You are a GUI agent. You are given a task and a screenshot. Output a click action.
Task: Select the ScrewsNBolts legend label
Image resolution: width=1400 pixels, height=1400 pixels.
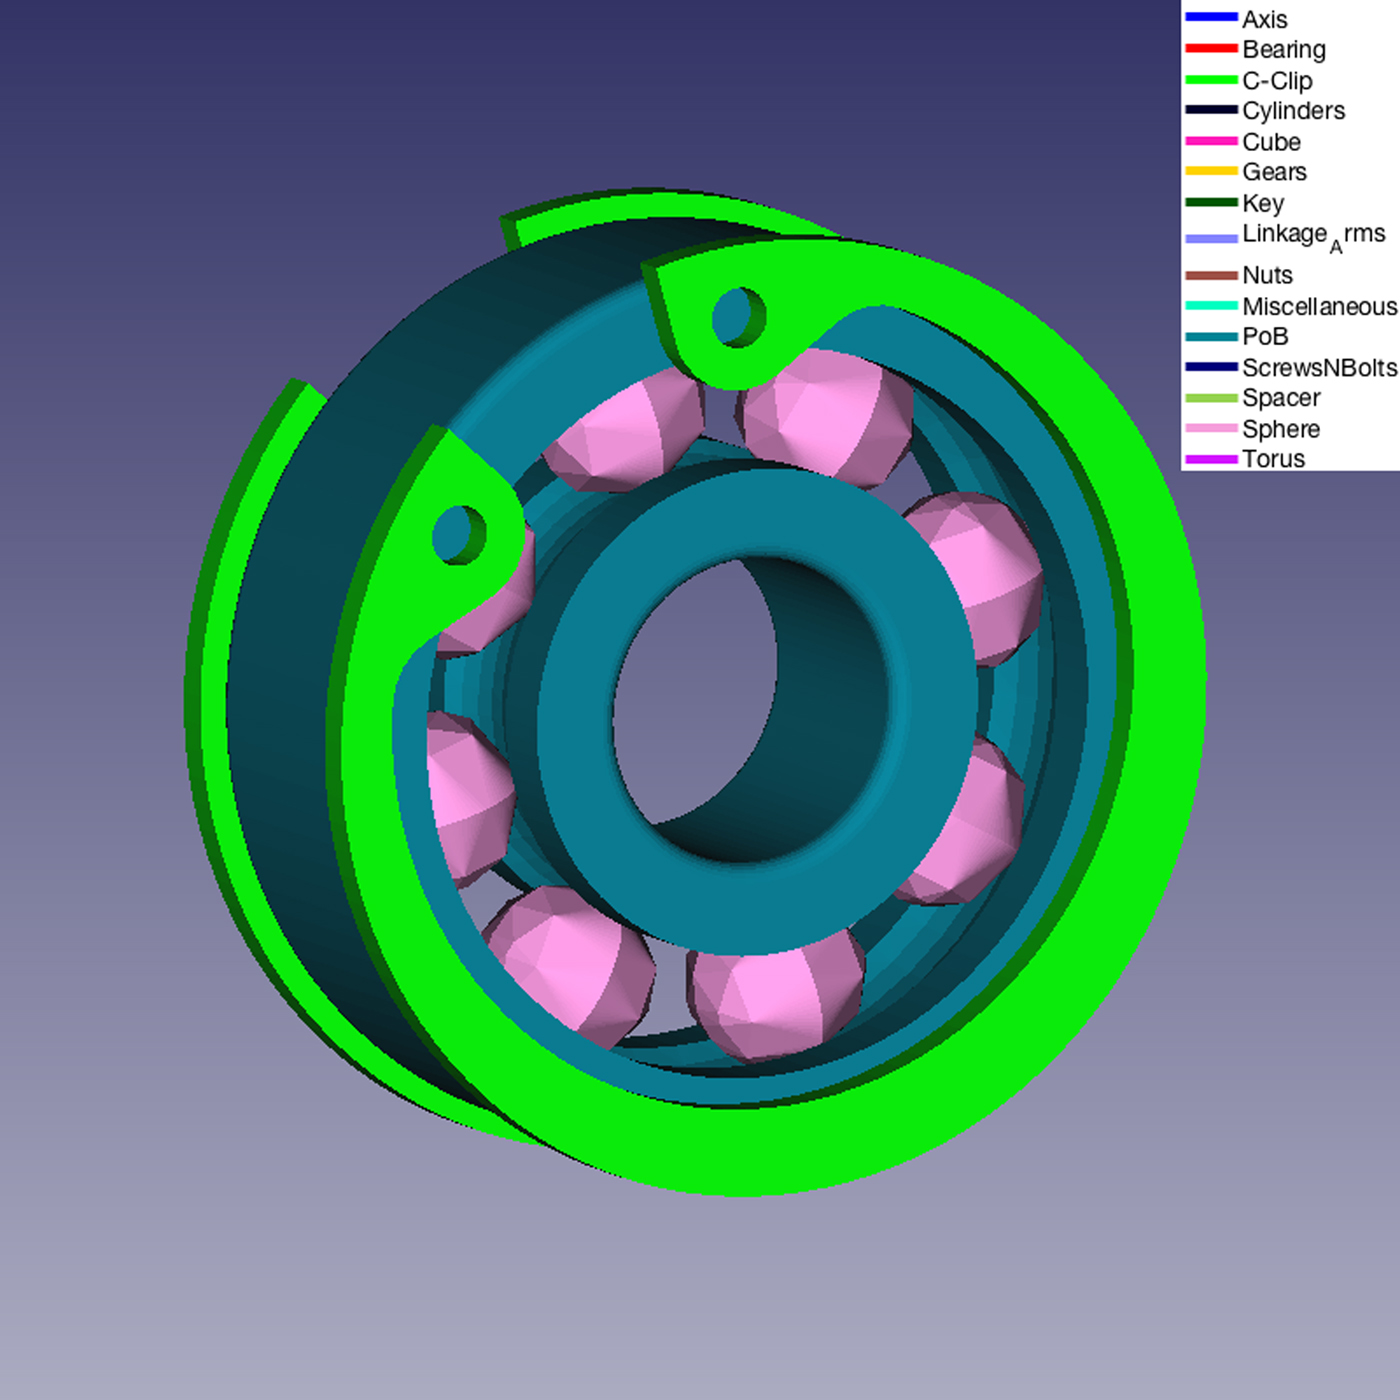pyautogui.click(x=1319, y=367)
